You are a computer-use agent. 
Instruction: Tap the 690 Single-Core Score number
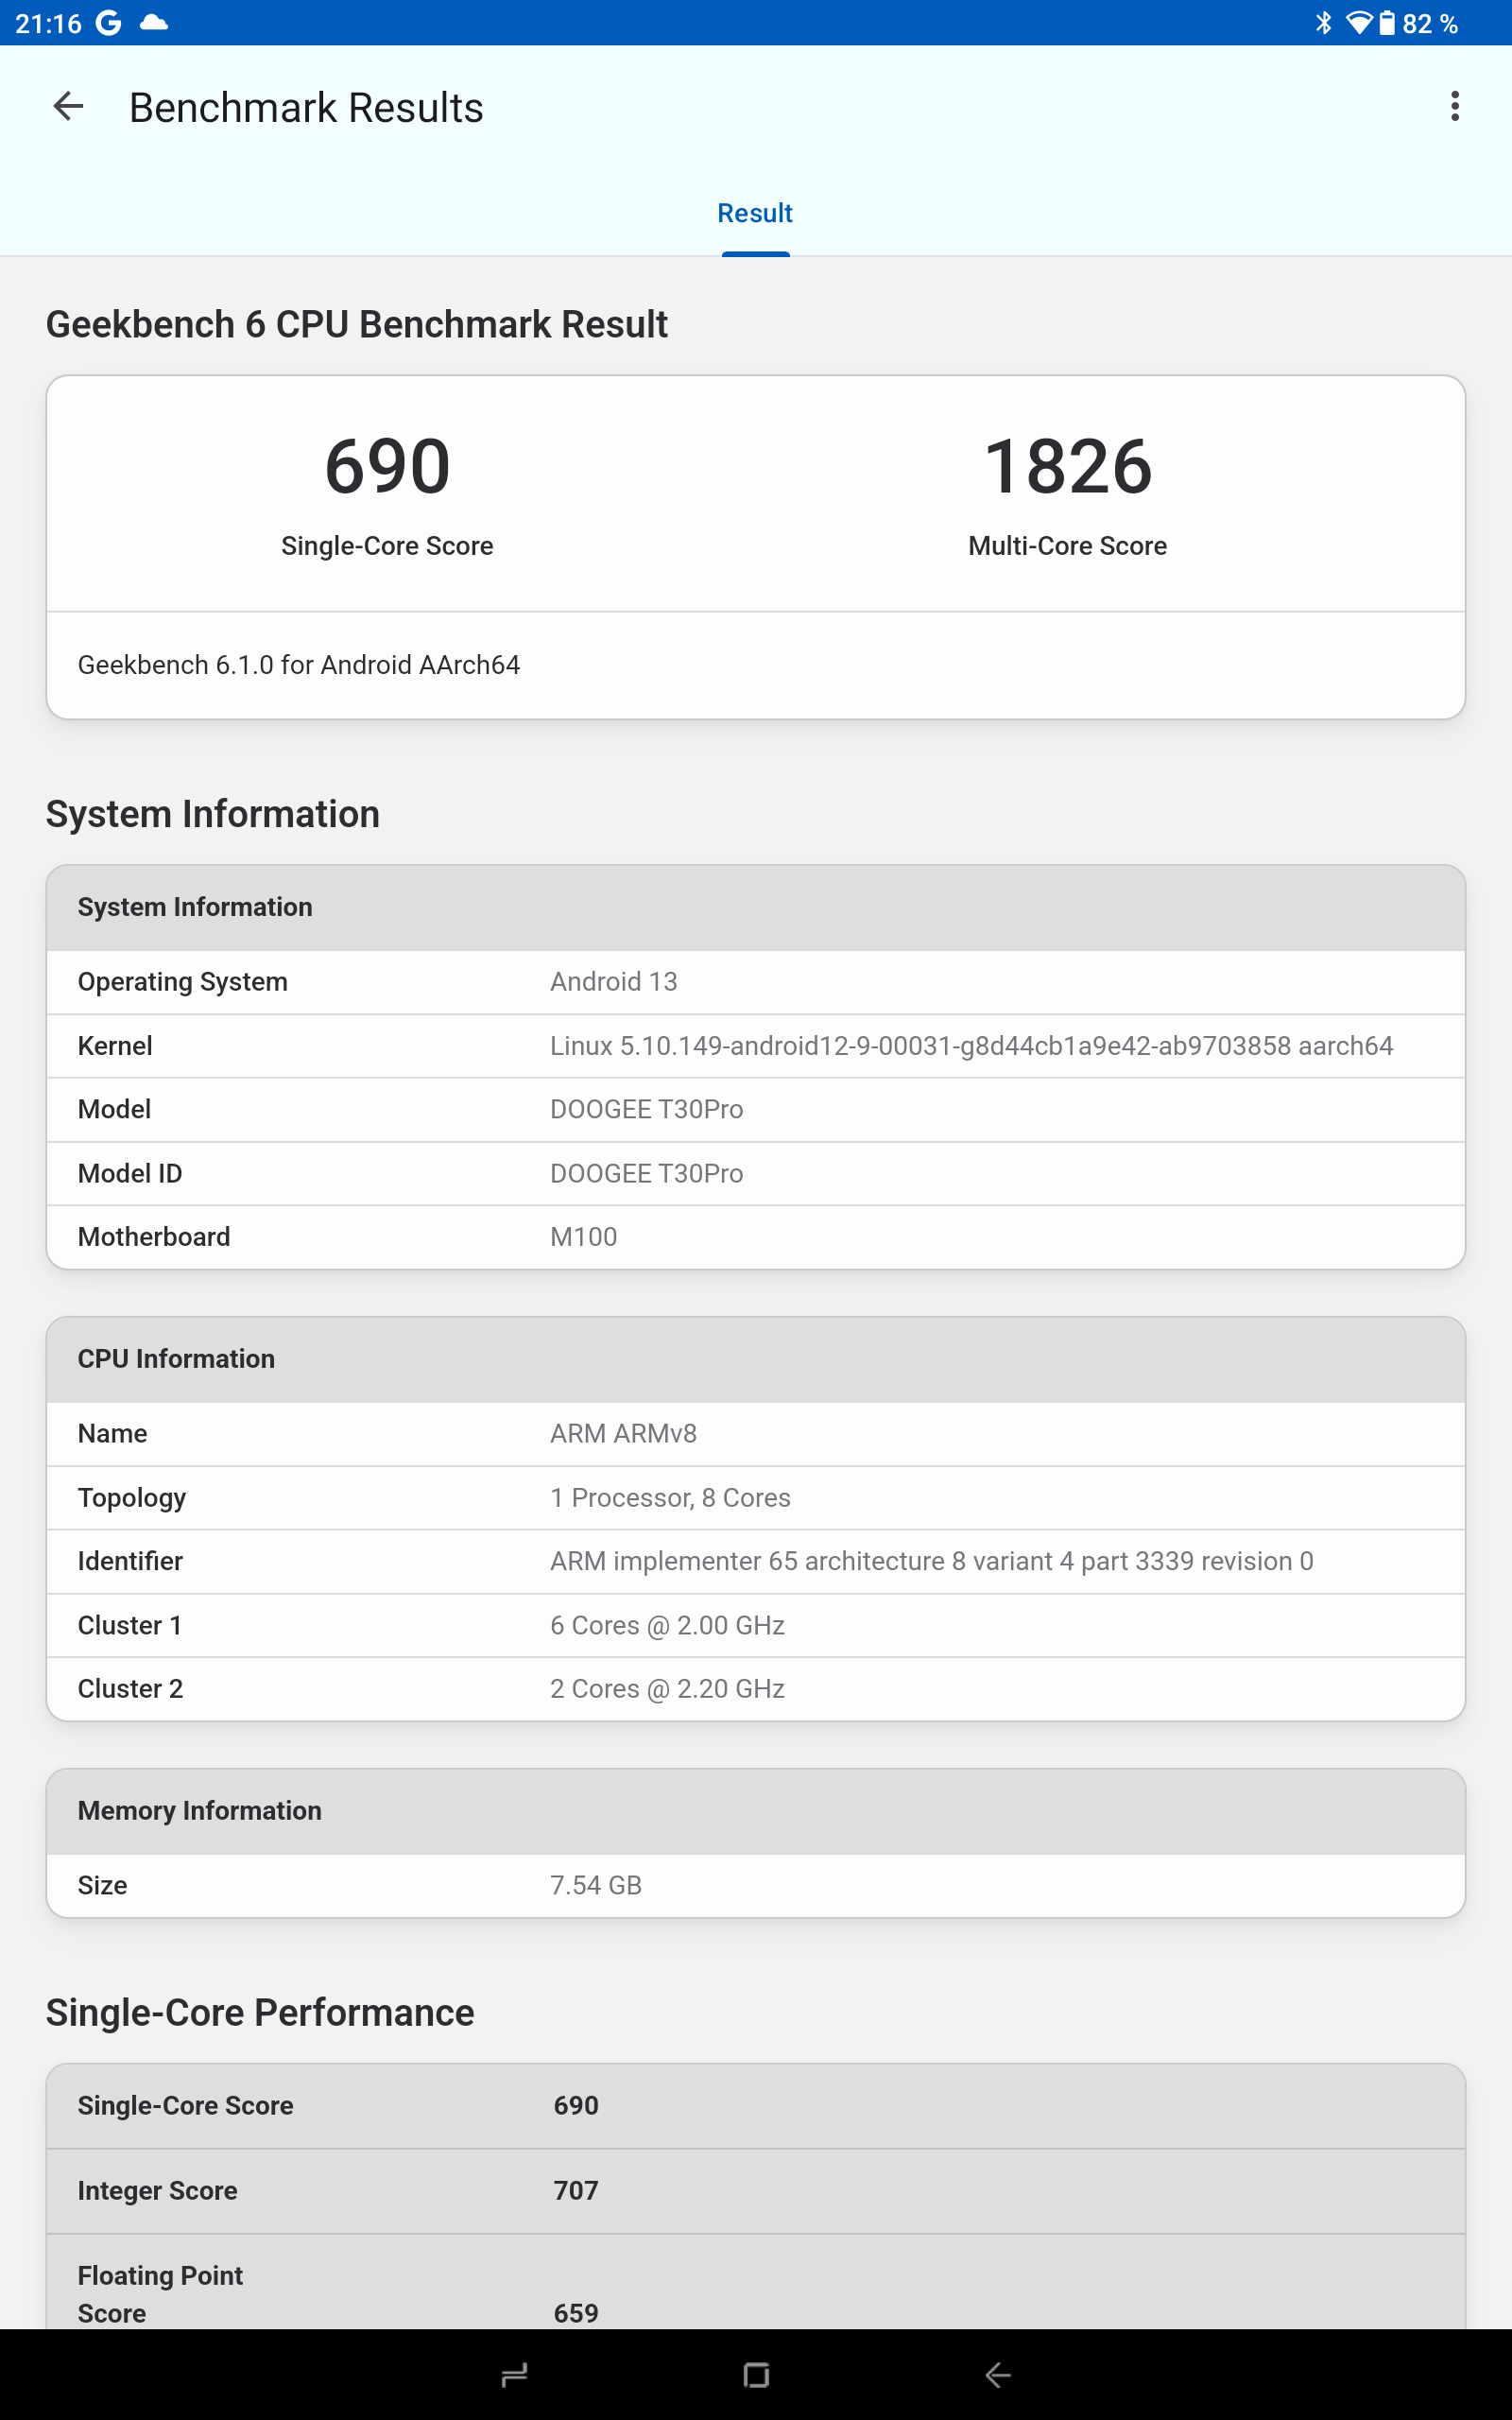pos(387,466)
